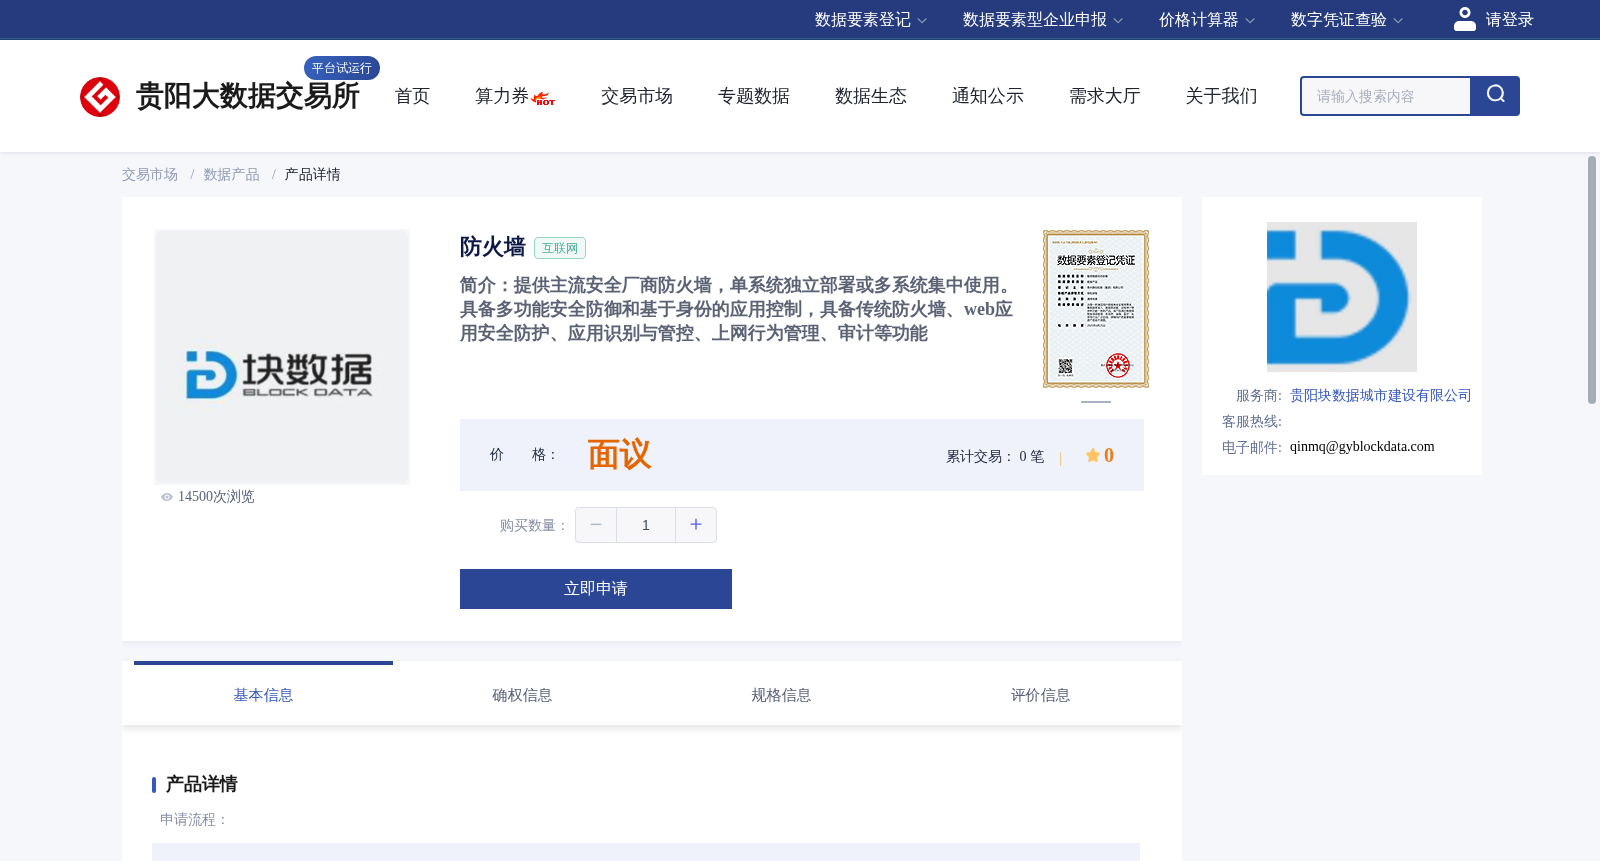Click the 面议 price text
The width and height of the screenshot is (1600, 861).
click(619, 455)
